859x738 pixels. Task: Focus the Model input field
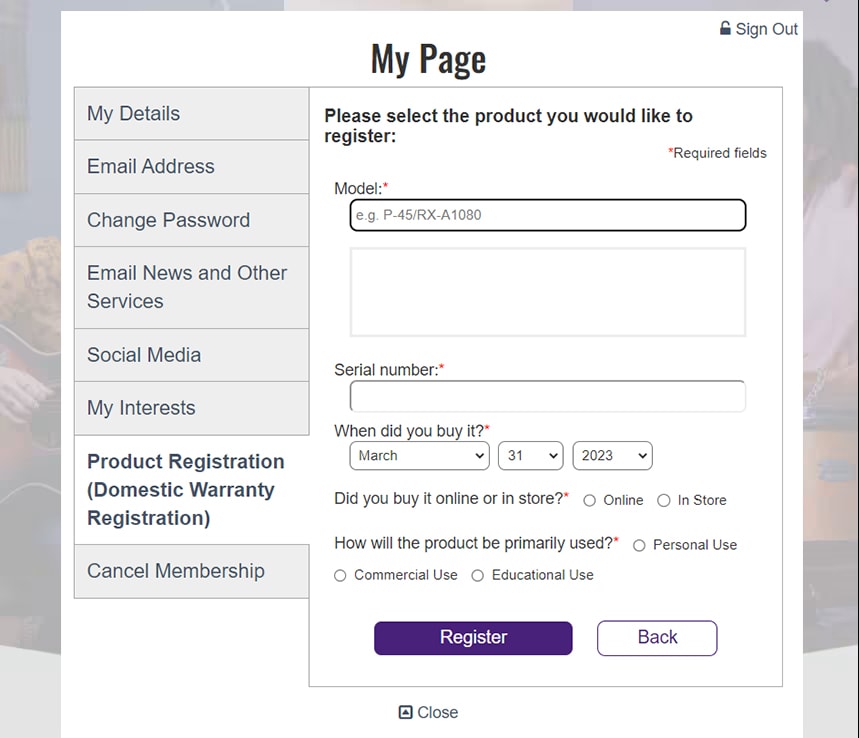[x=548, y=215]
